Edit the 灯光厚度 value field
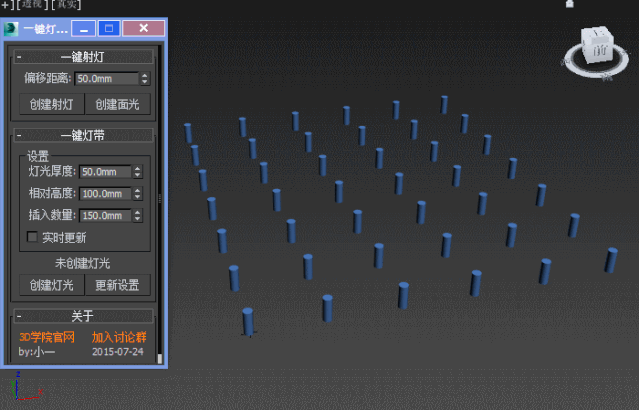Image resolution: width=639 pixels, height=410 pixels. pyautogui.click(x=106, y=172)
